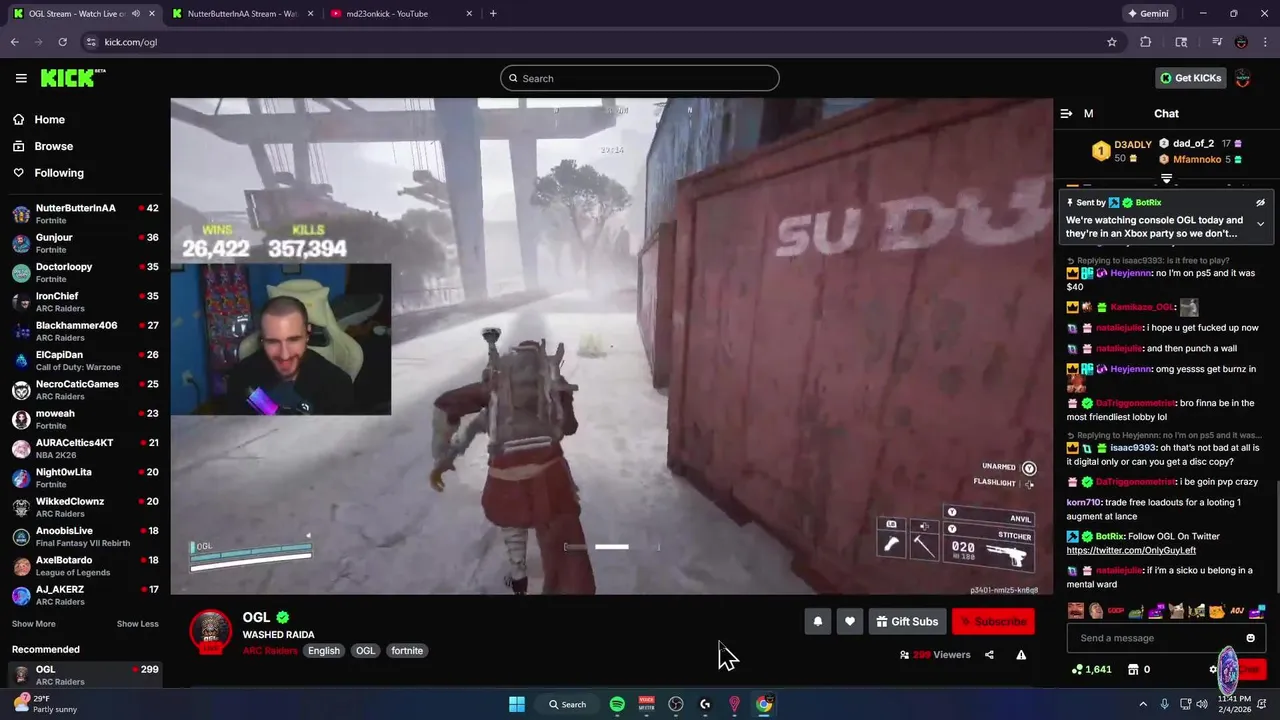Viewport: 1280px width, 720px height.
Task: Open the ElCapiDan Warzone channel
Action: click(85, 360)
